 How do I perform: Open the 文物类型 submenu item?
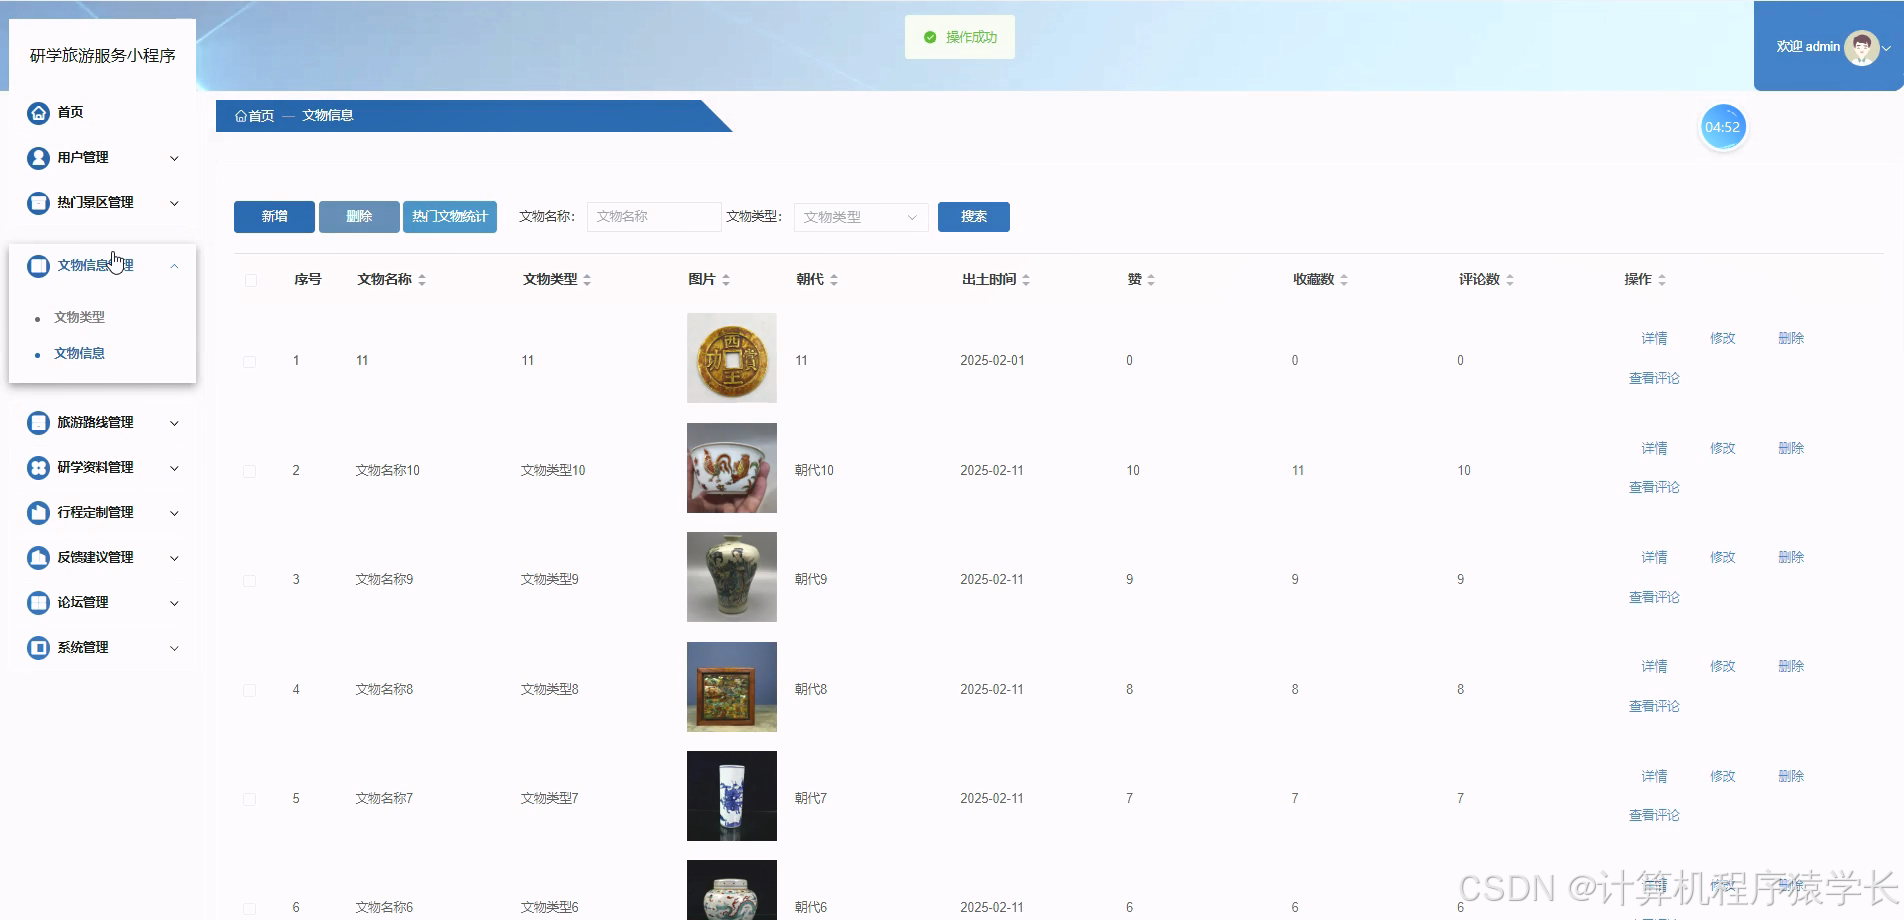click(79, 317)
